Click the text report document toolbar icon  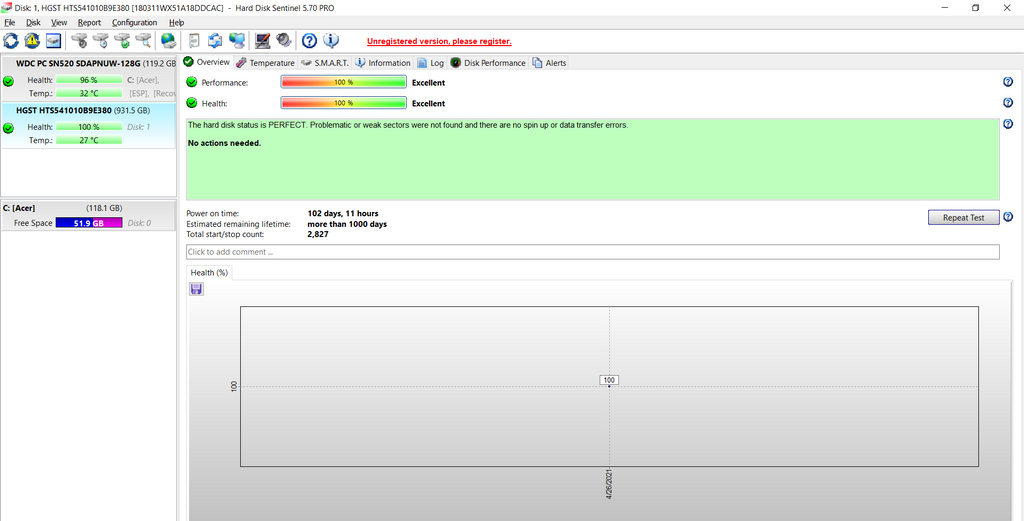194,41
